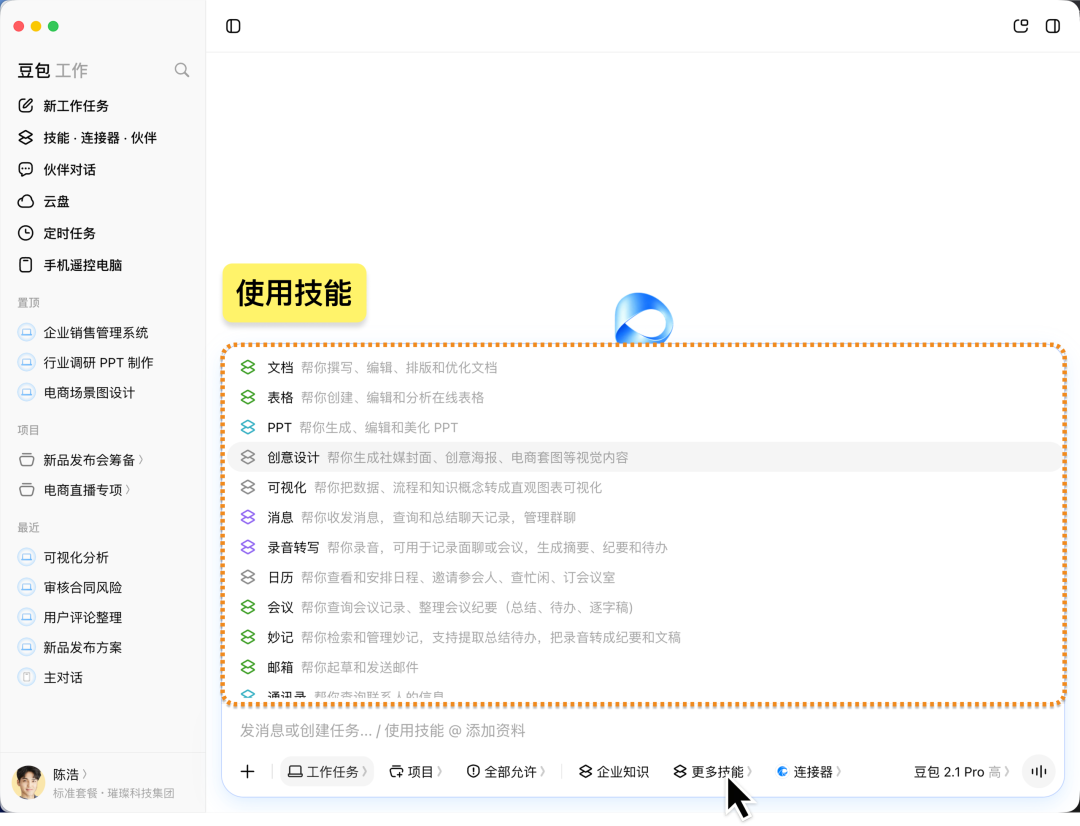Select the 会议 skill row

pyautogui.click(x=643, y=607)
